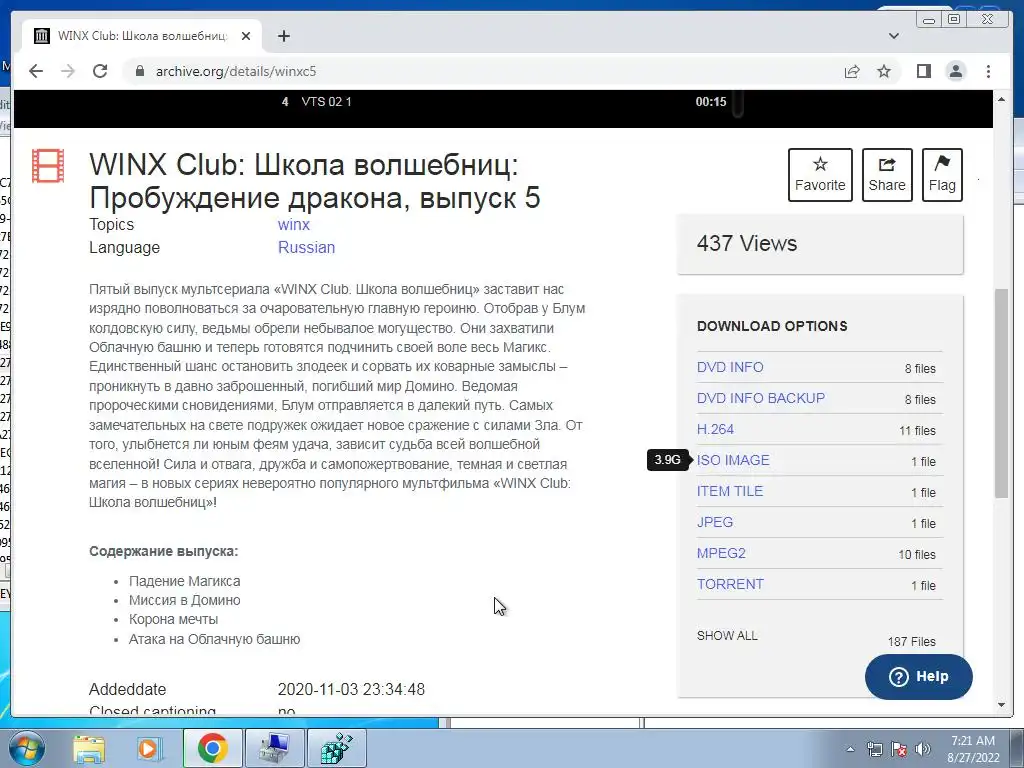1024x768 pixels.
Task: Download the H.264 files
Action: pyautogui.click(x=715, y=429)
